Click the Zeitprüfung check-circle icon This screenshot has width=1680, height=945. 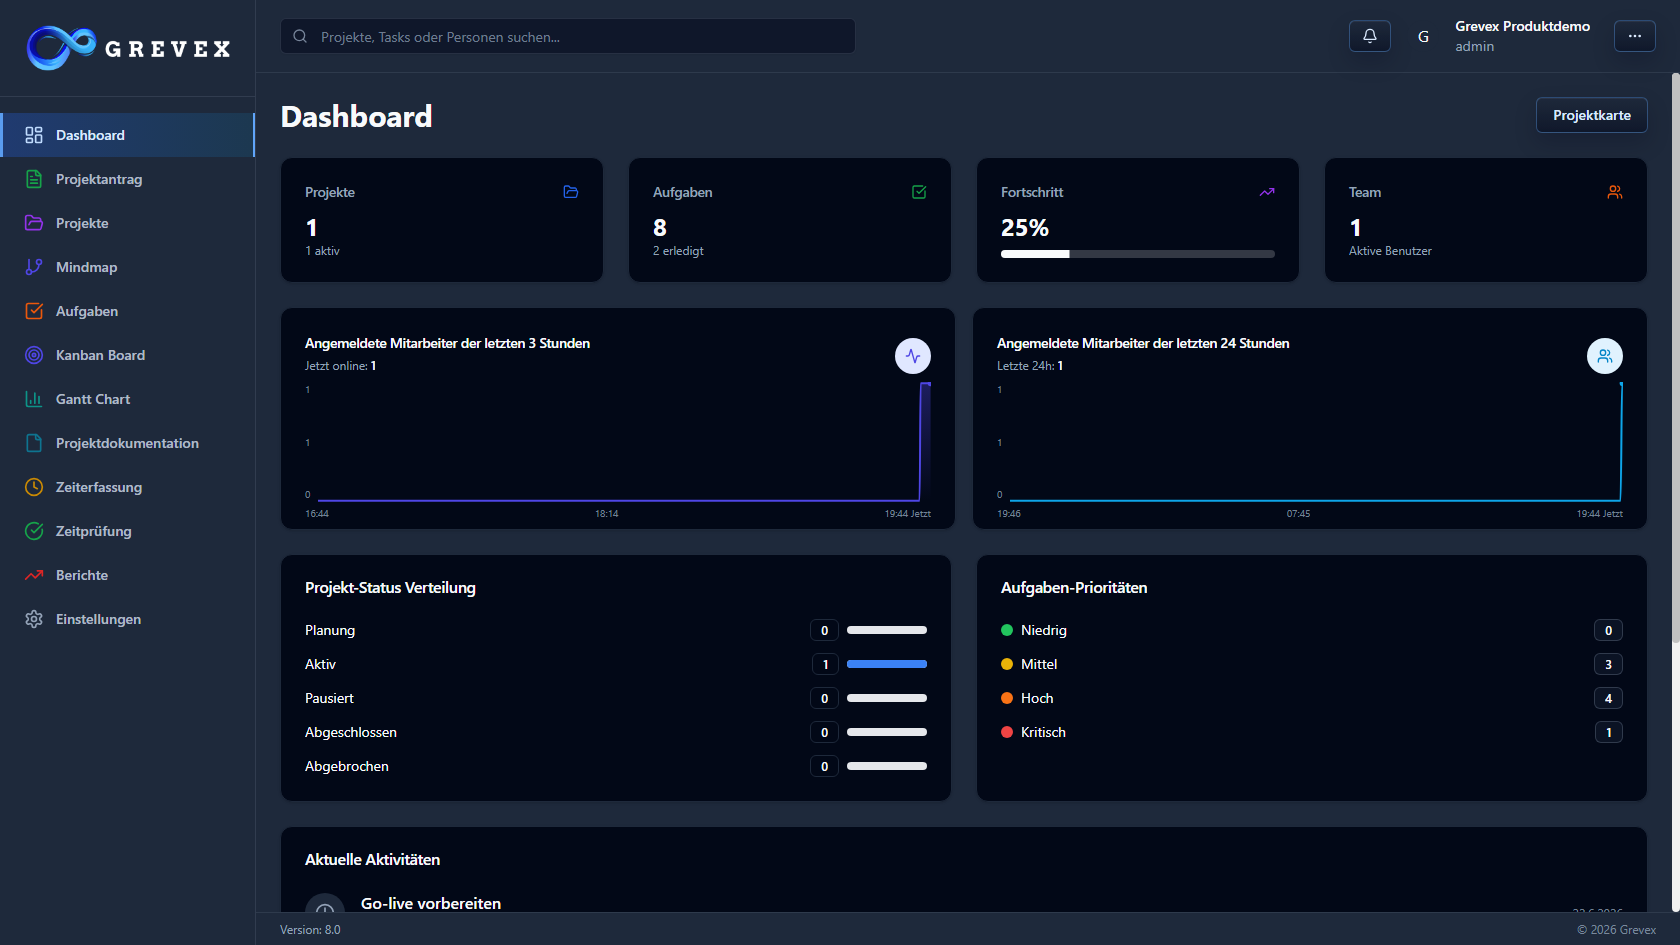(x=34, y=531)
